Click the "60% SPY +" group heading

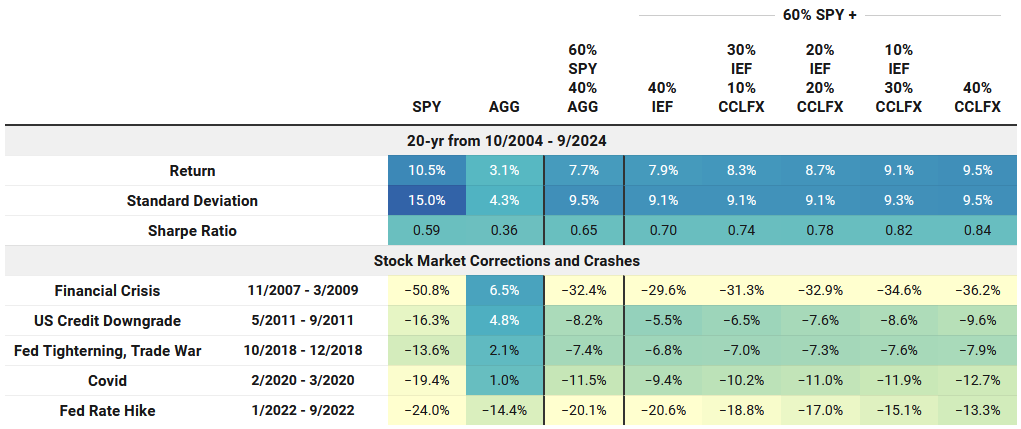[x=819, y=16]
